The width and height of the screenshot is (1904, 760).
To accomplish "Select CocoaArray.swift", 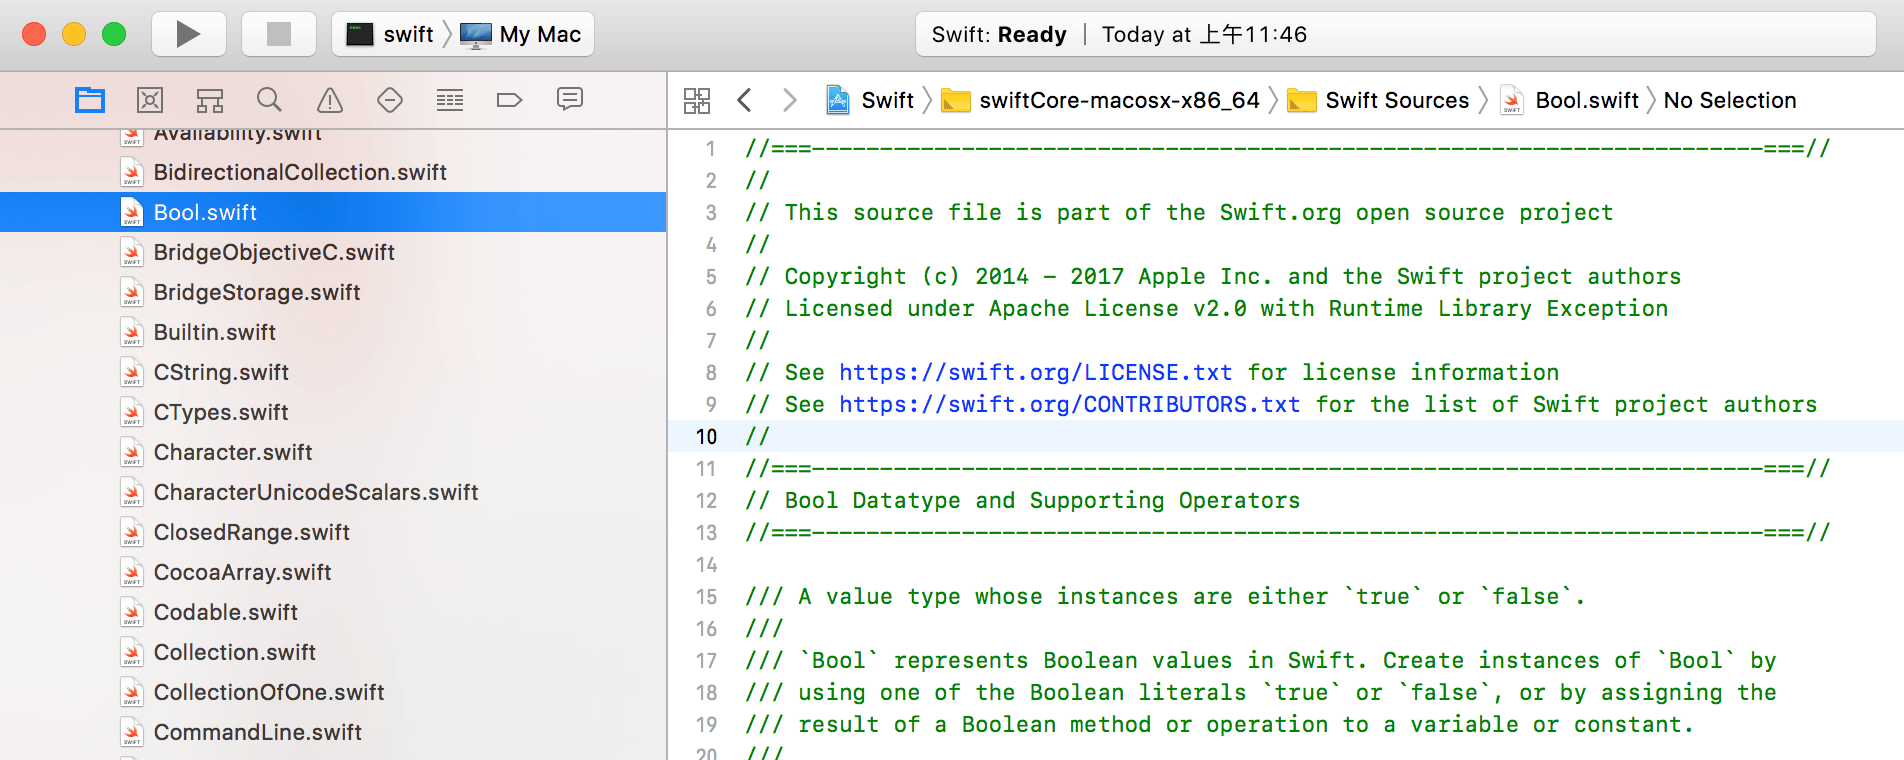I will (x=333, y=572).
